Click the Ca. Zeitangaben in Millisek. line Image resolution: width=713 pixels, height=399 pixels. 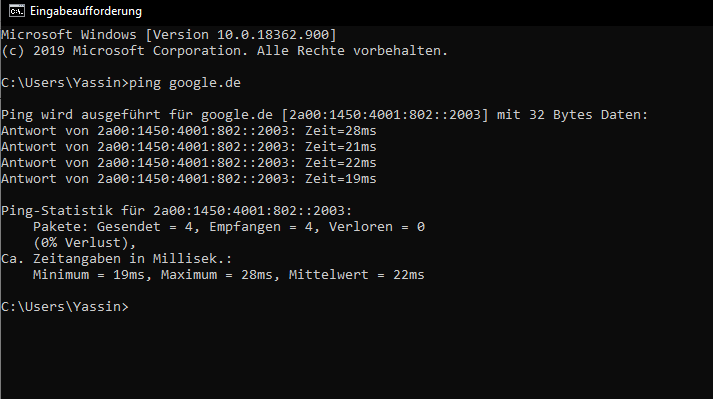coord(116,259)
